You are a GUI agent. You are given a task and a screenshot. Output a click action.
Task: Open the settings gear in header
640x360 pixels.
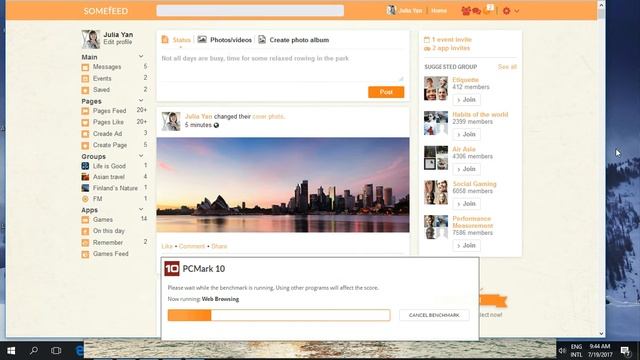click(x=507, y=11)
